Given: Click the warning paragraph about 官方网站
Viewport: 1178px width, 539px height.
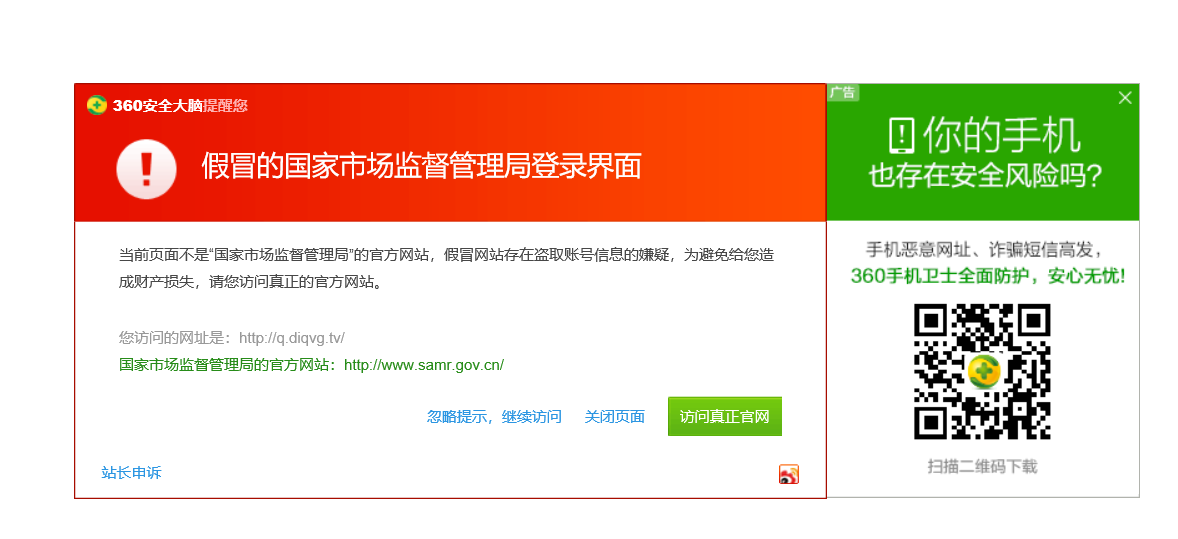Looking at the screenshot, I should tap(446, 269).
